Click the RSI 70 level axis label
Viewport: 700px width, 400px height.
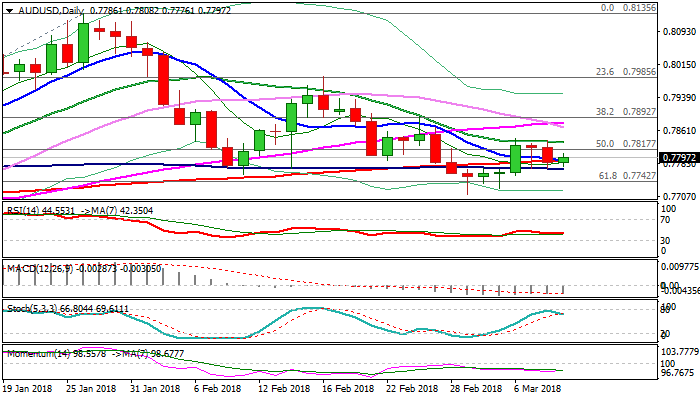tap(665, 220)
